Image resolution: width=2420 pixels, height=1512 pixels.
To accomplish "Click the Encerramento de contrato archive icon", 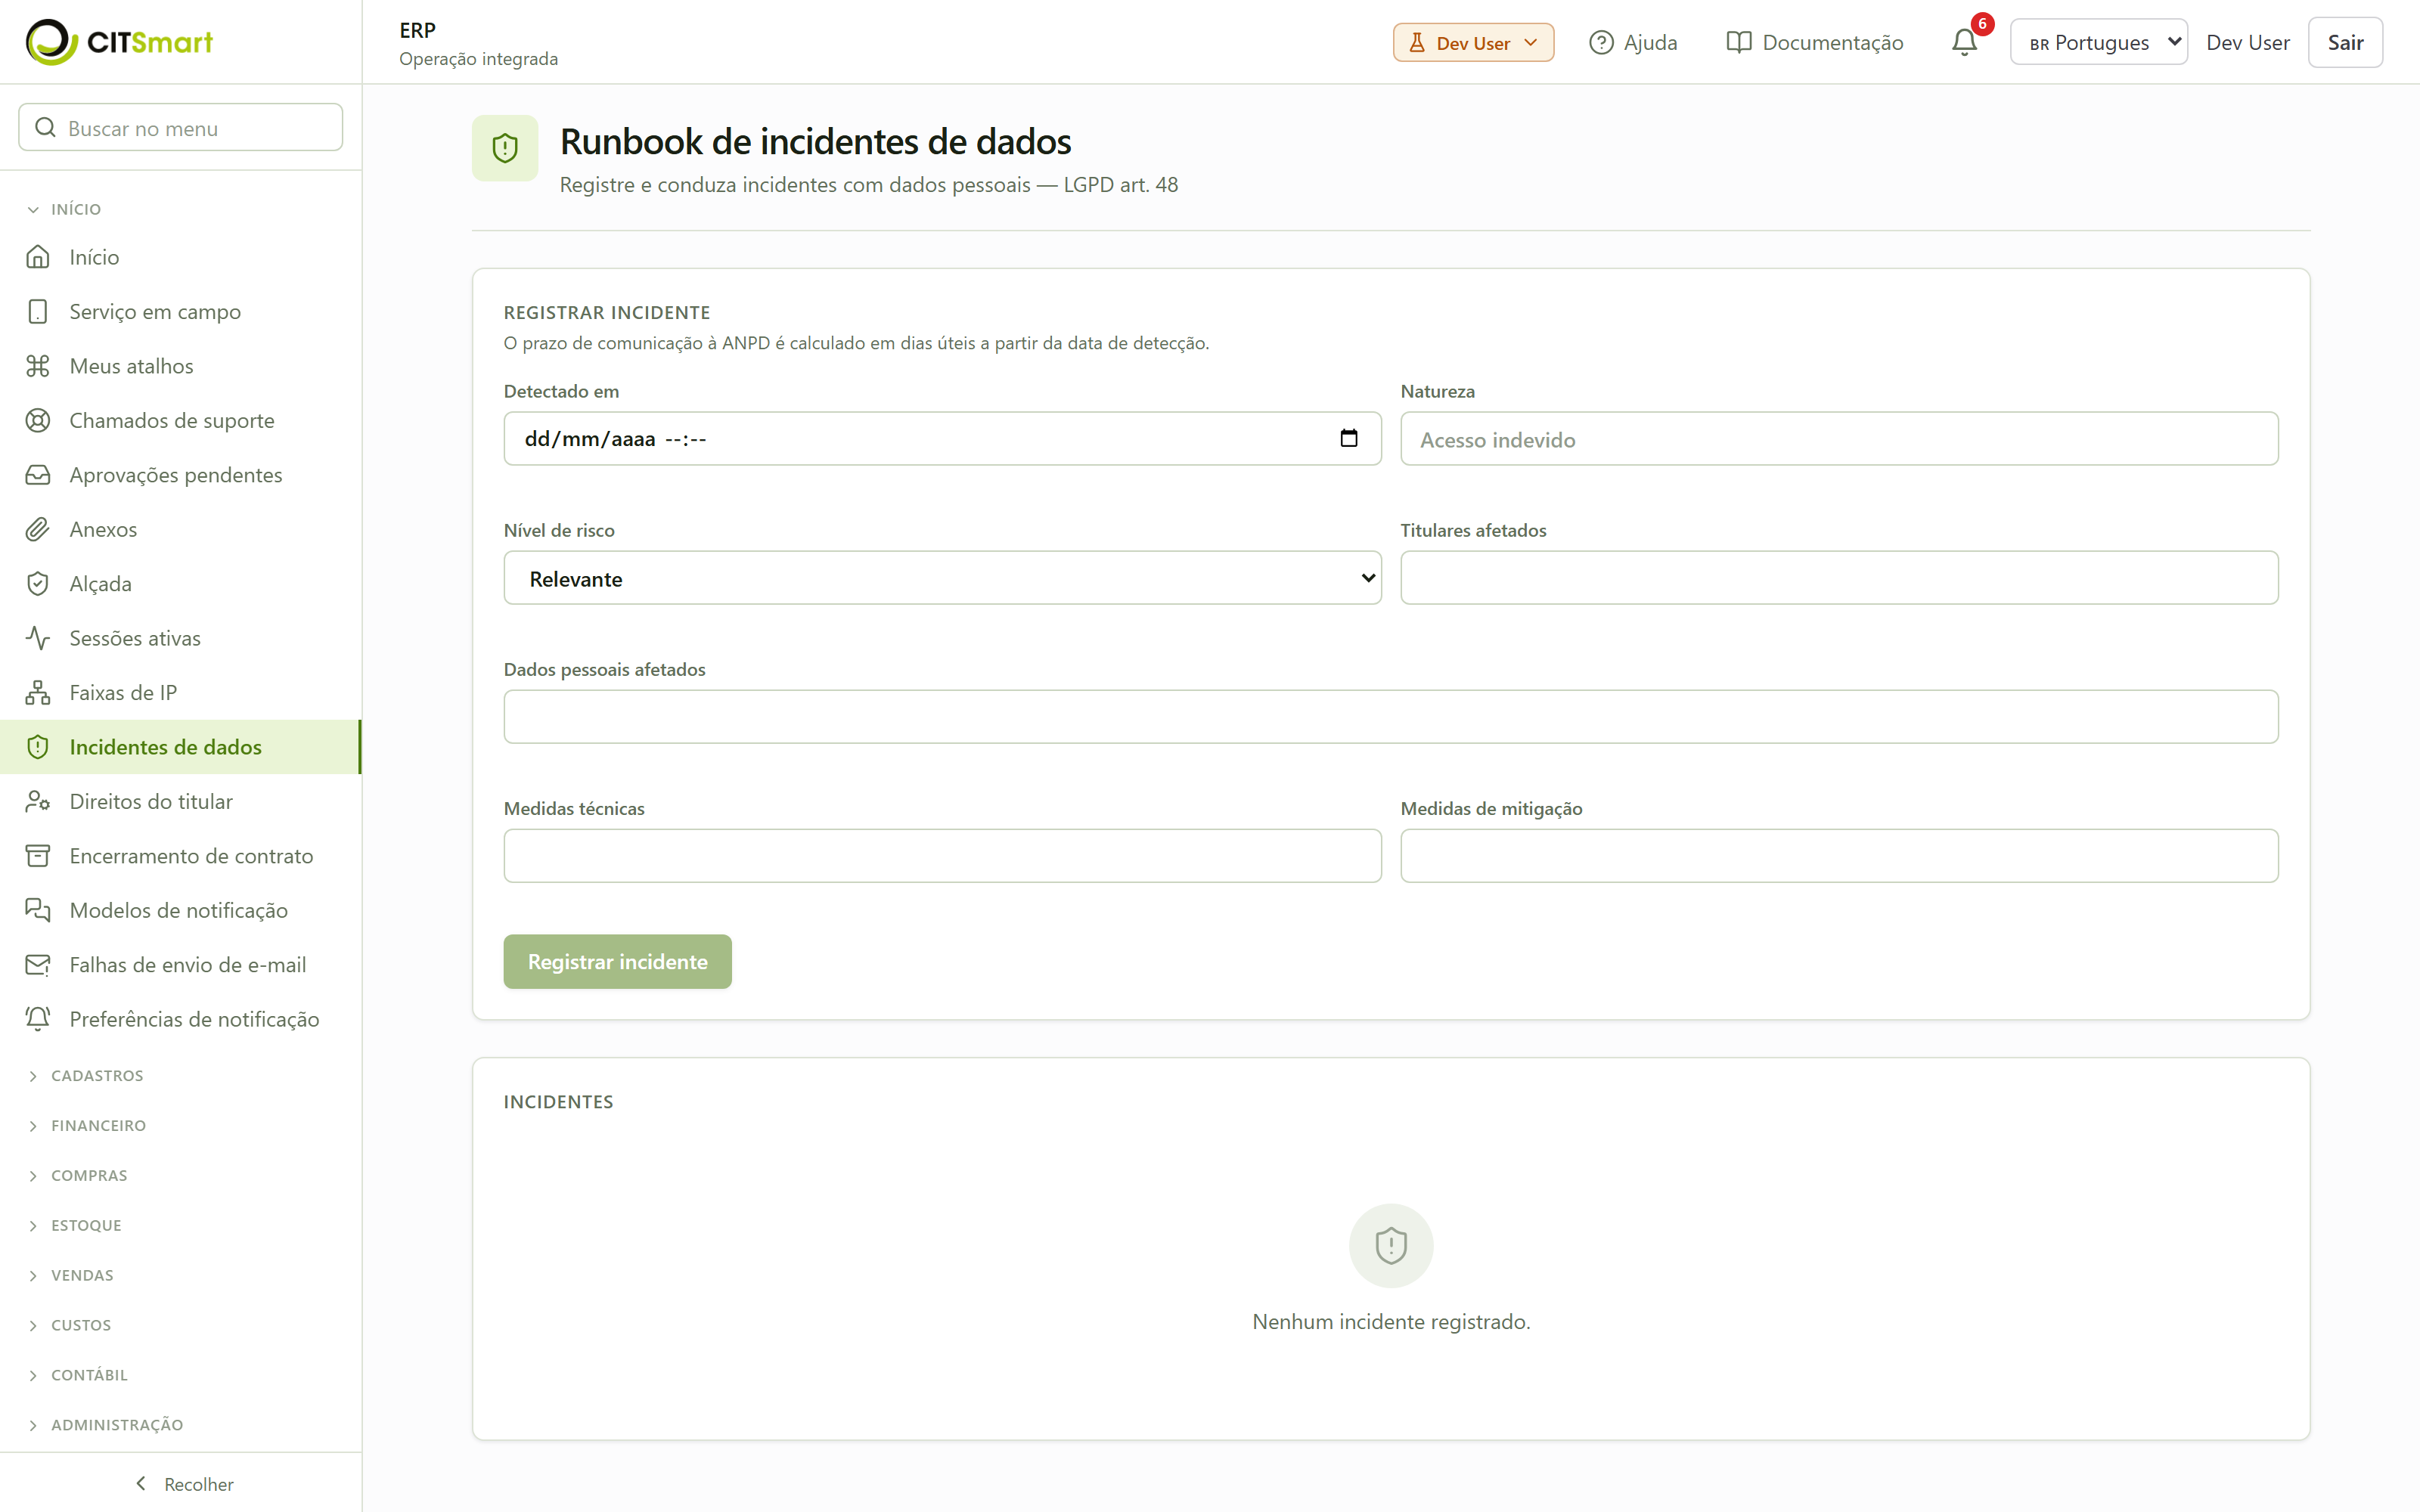I will [38, 856].
